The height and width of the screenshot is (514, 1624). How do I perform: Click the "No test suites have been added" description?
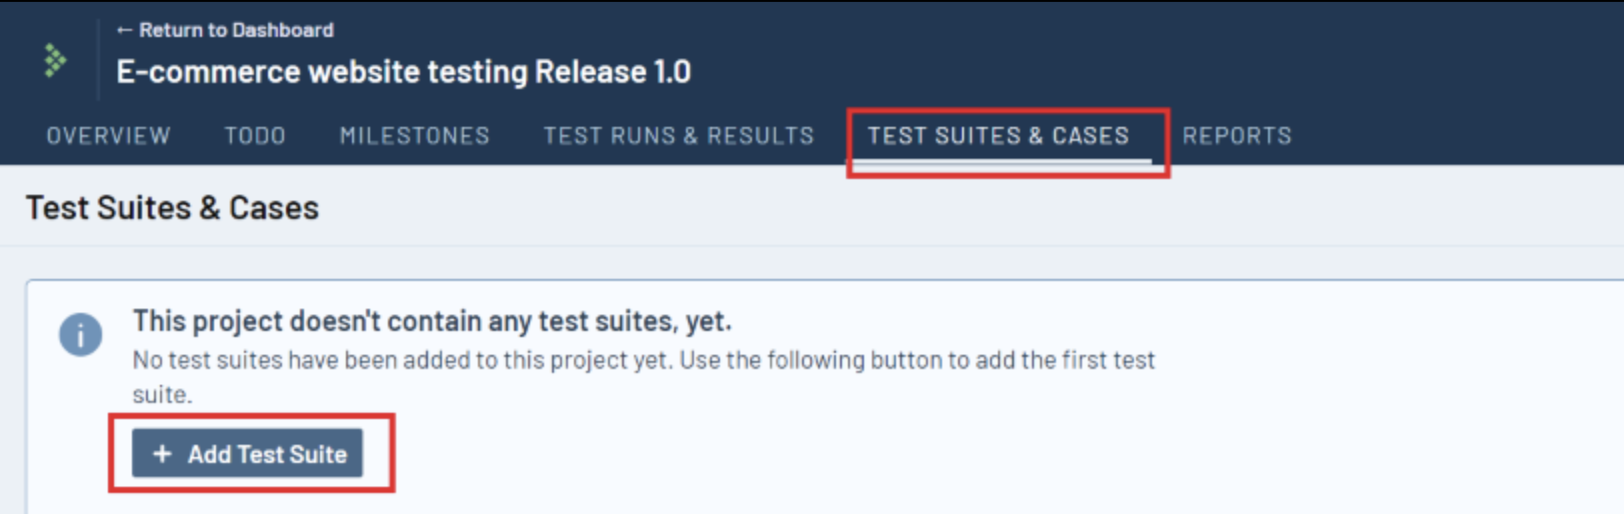click(x=643, y=360)
